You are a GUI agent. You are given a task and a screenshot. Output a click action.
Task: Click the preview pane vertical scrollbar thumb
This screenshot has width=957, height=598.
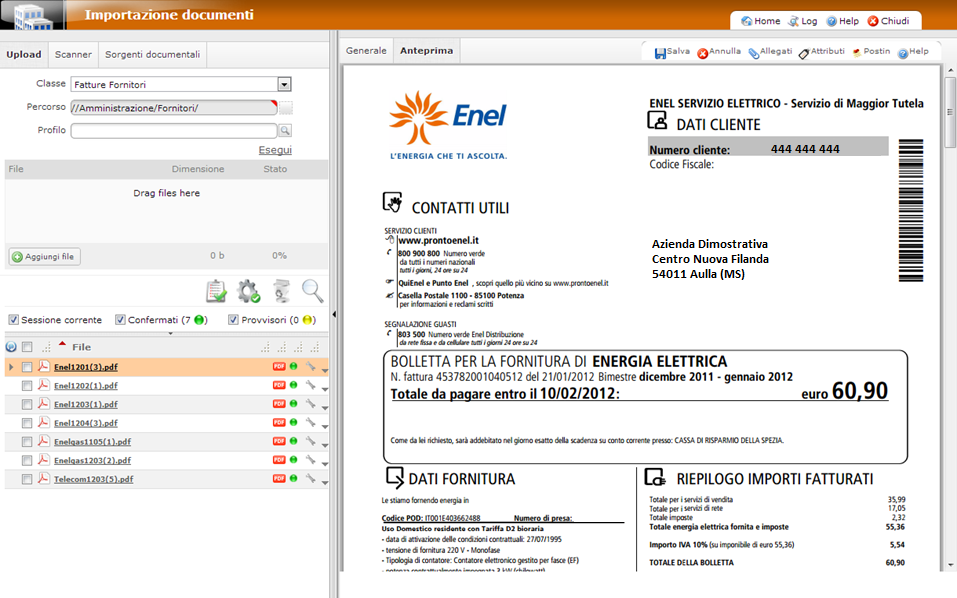point(950,112)
